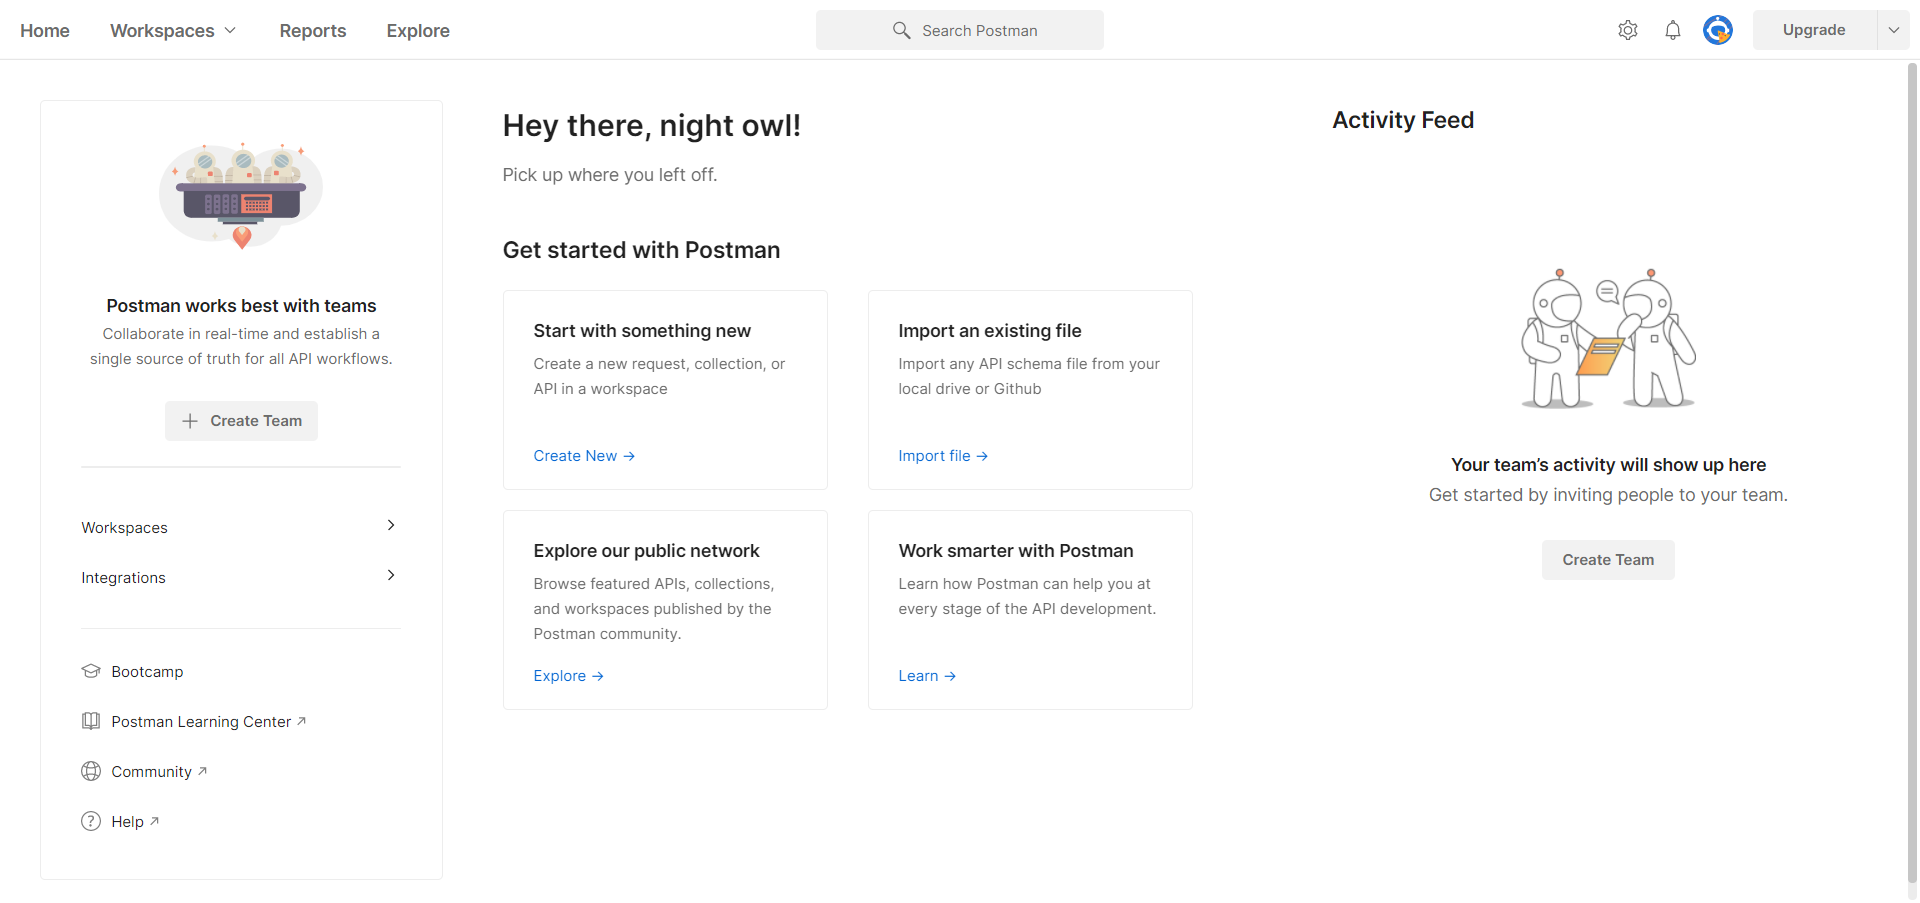Viewport: 1920px width, 903px height.
Task: Click the astronauts illustration in Activity Feed
Action: (x=1608, y=338)
